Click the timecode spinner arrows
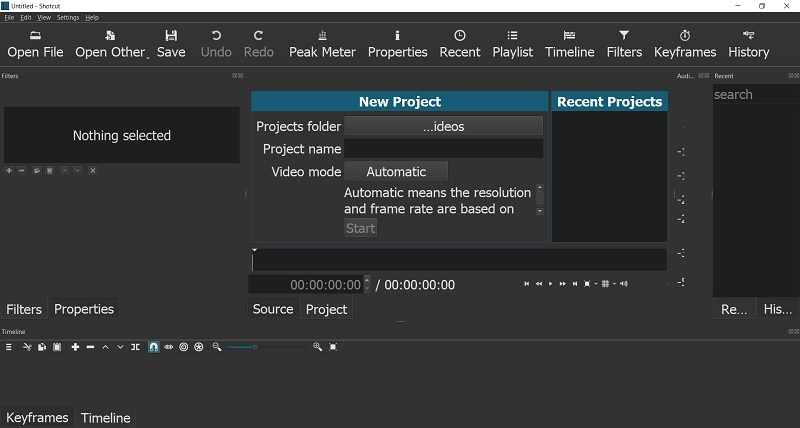800x428 pixels. (367, 285)
